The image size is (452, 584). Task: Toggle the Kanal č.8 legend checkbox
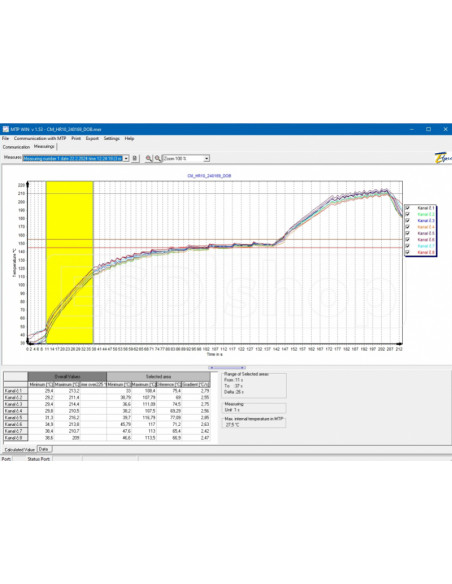pyautogui.click(x=408, y=252)
